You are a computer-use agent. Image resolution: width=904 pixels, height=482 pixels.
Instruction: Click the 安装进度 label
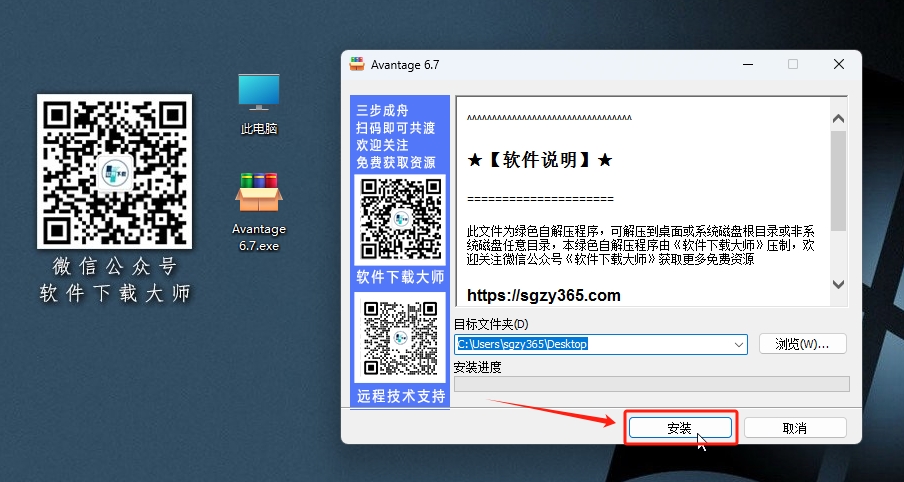click(478, 367)
